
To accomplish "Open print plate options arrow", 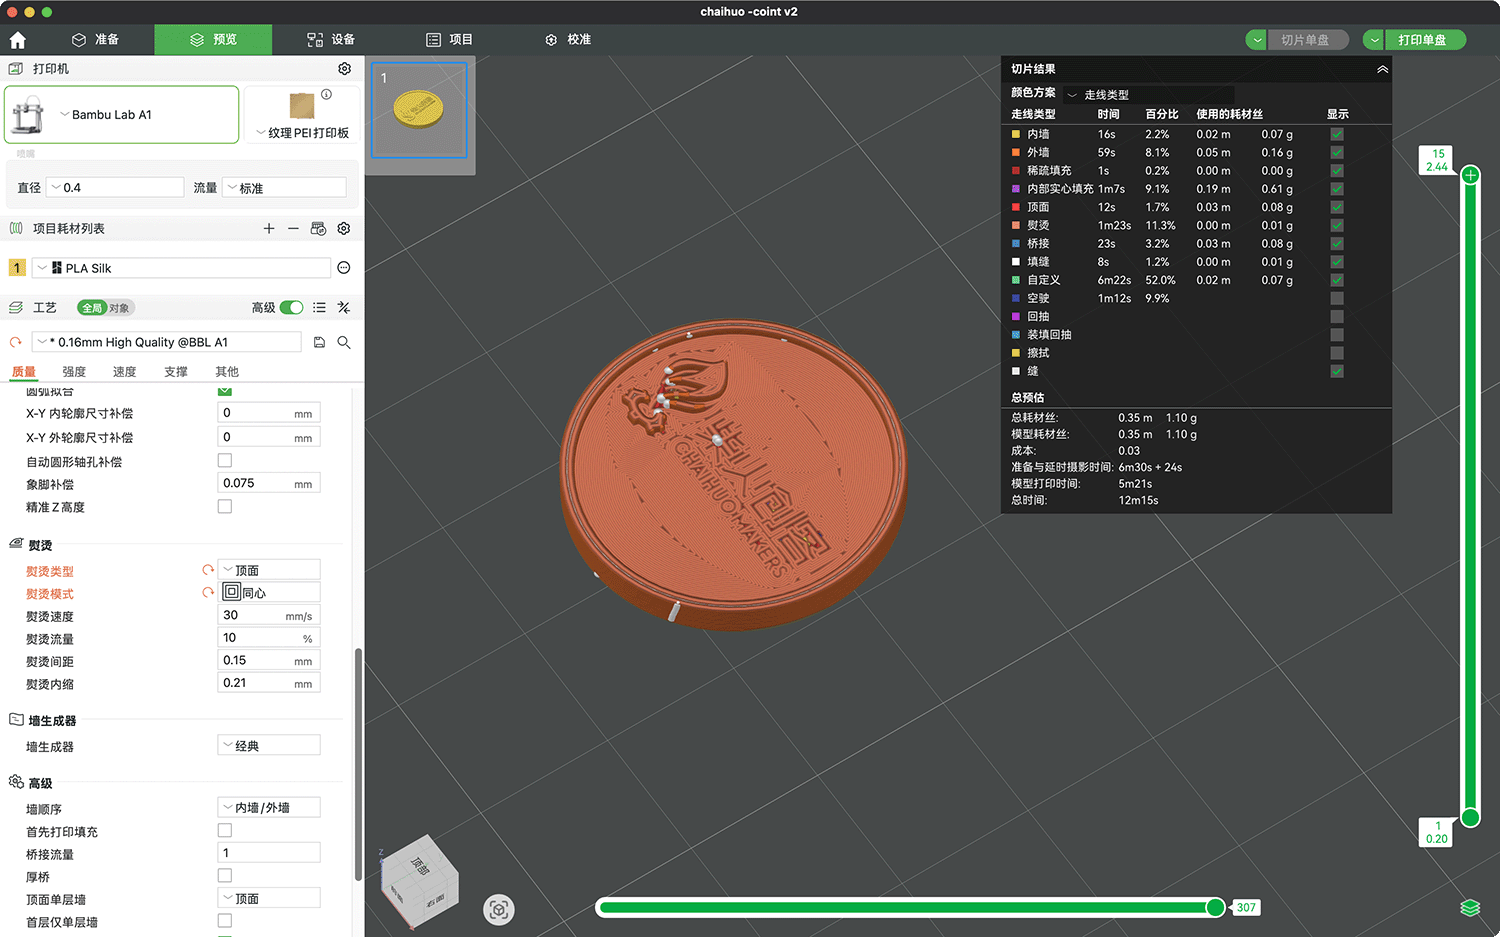I will tap(1375, 40).
